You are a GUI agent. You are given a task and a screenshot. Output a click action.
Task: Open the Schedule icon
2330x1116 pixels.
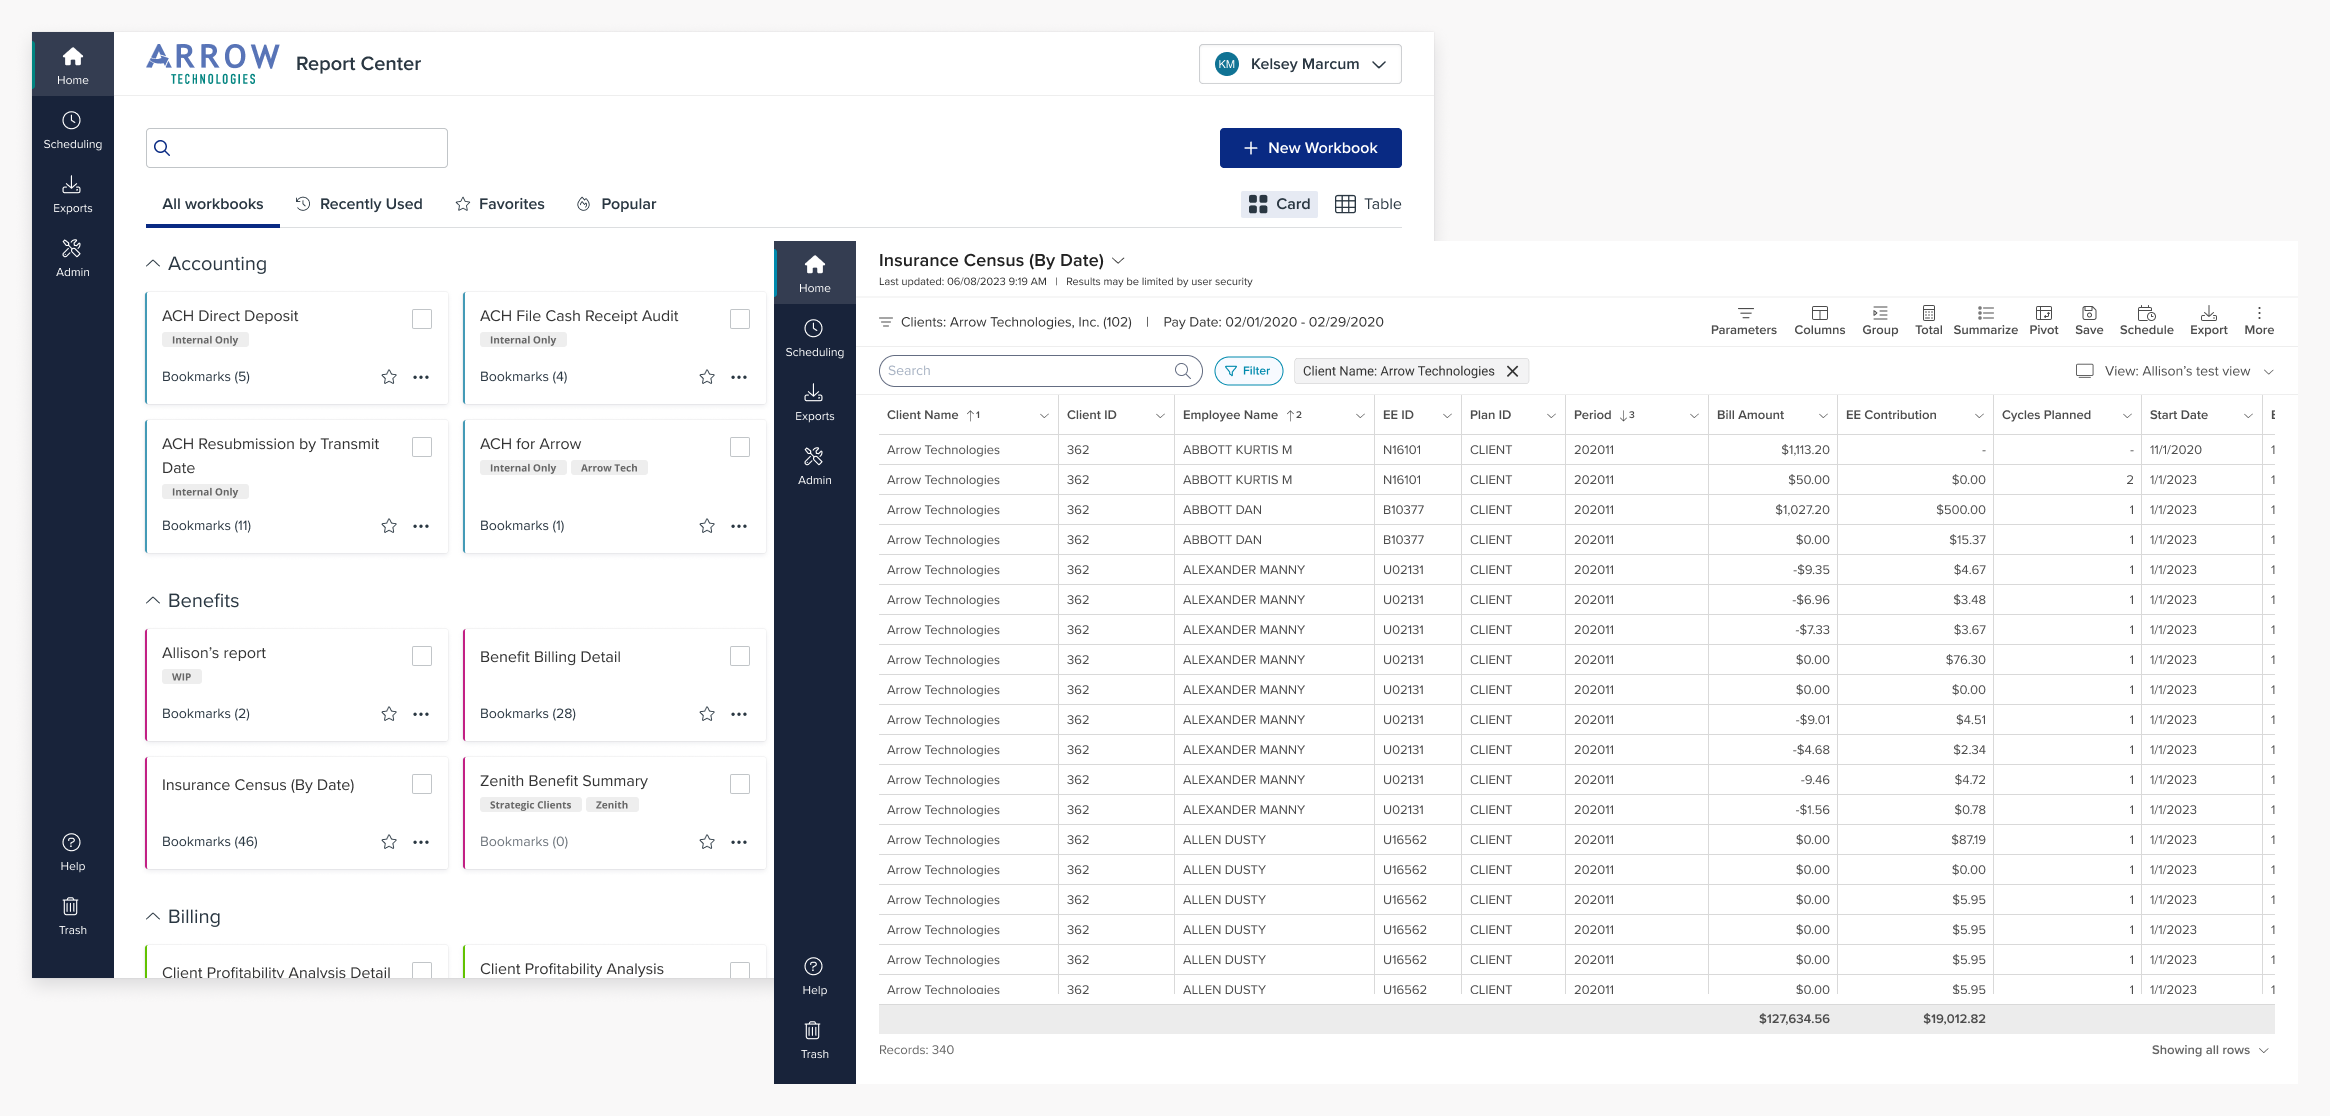point(2146,320)
